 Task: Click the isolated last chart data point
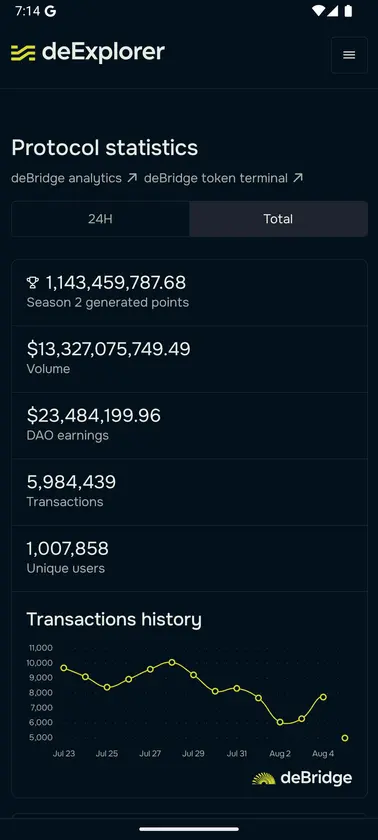click(x=345, y=738)
